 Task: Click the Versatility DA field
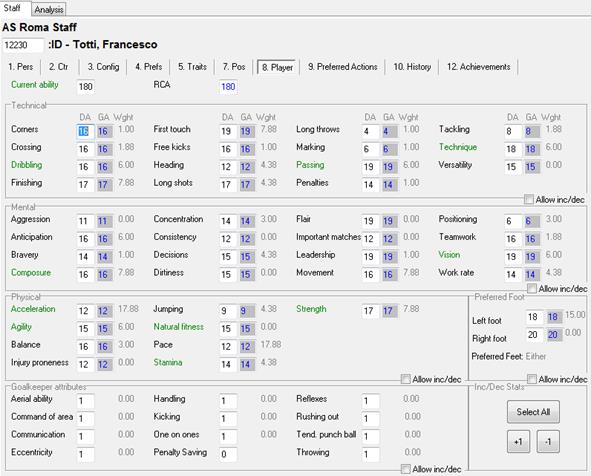[513, 167]
